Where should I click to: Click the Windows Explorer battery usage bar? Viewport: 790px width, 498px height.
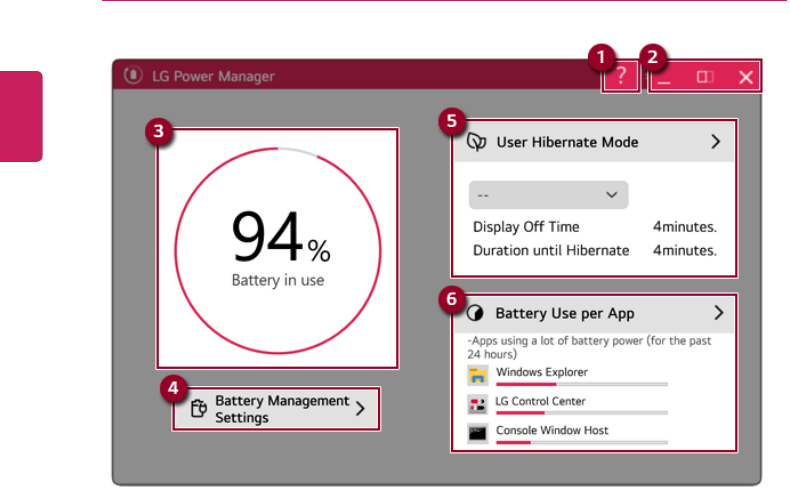(581, 383)
